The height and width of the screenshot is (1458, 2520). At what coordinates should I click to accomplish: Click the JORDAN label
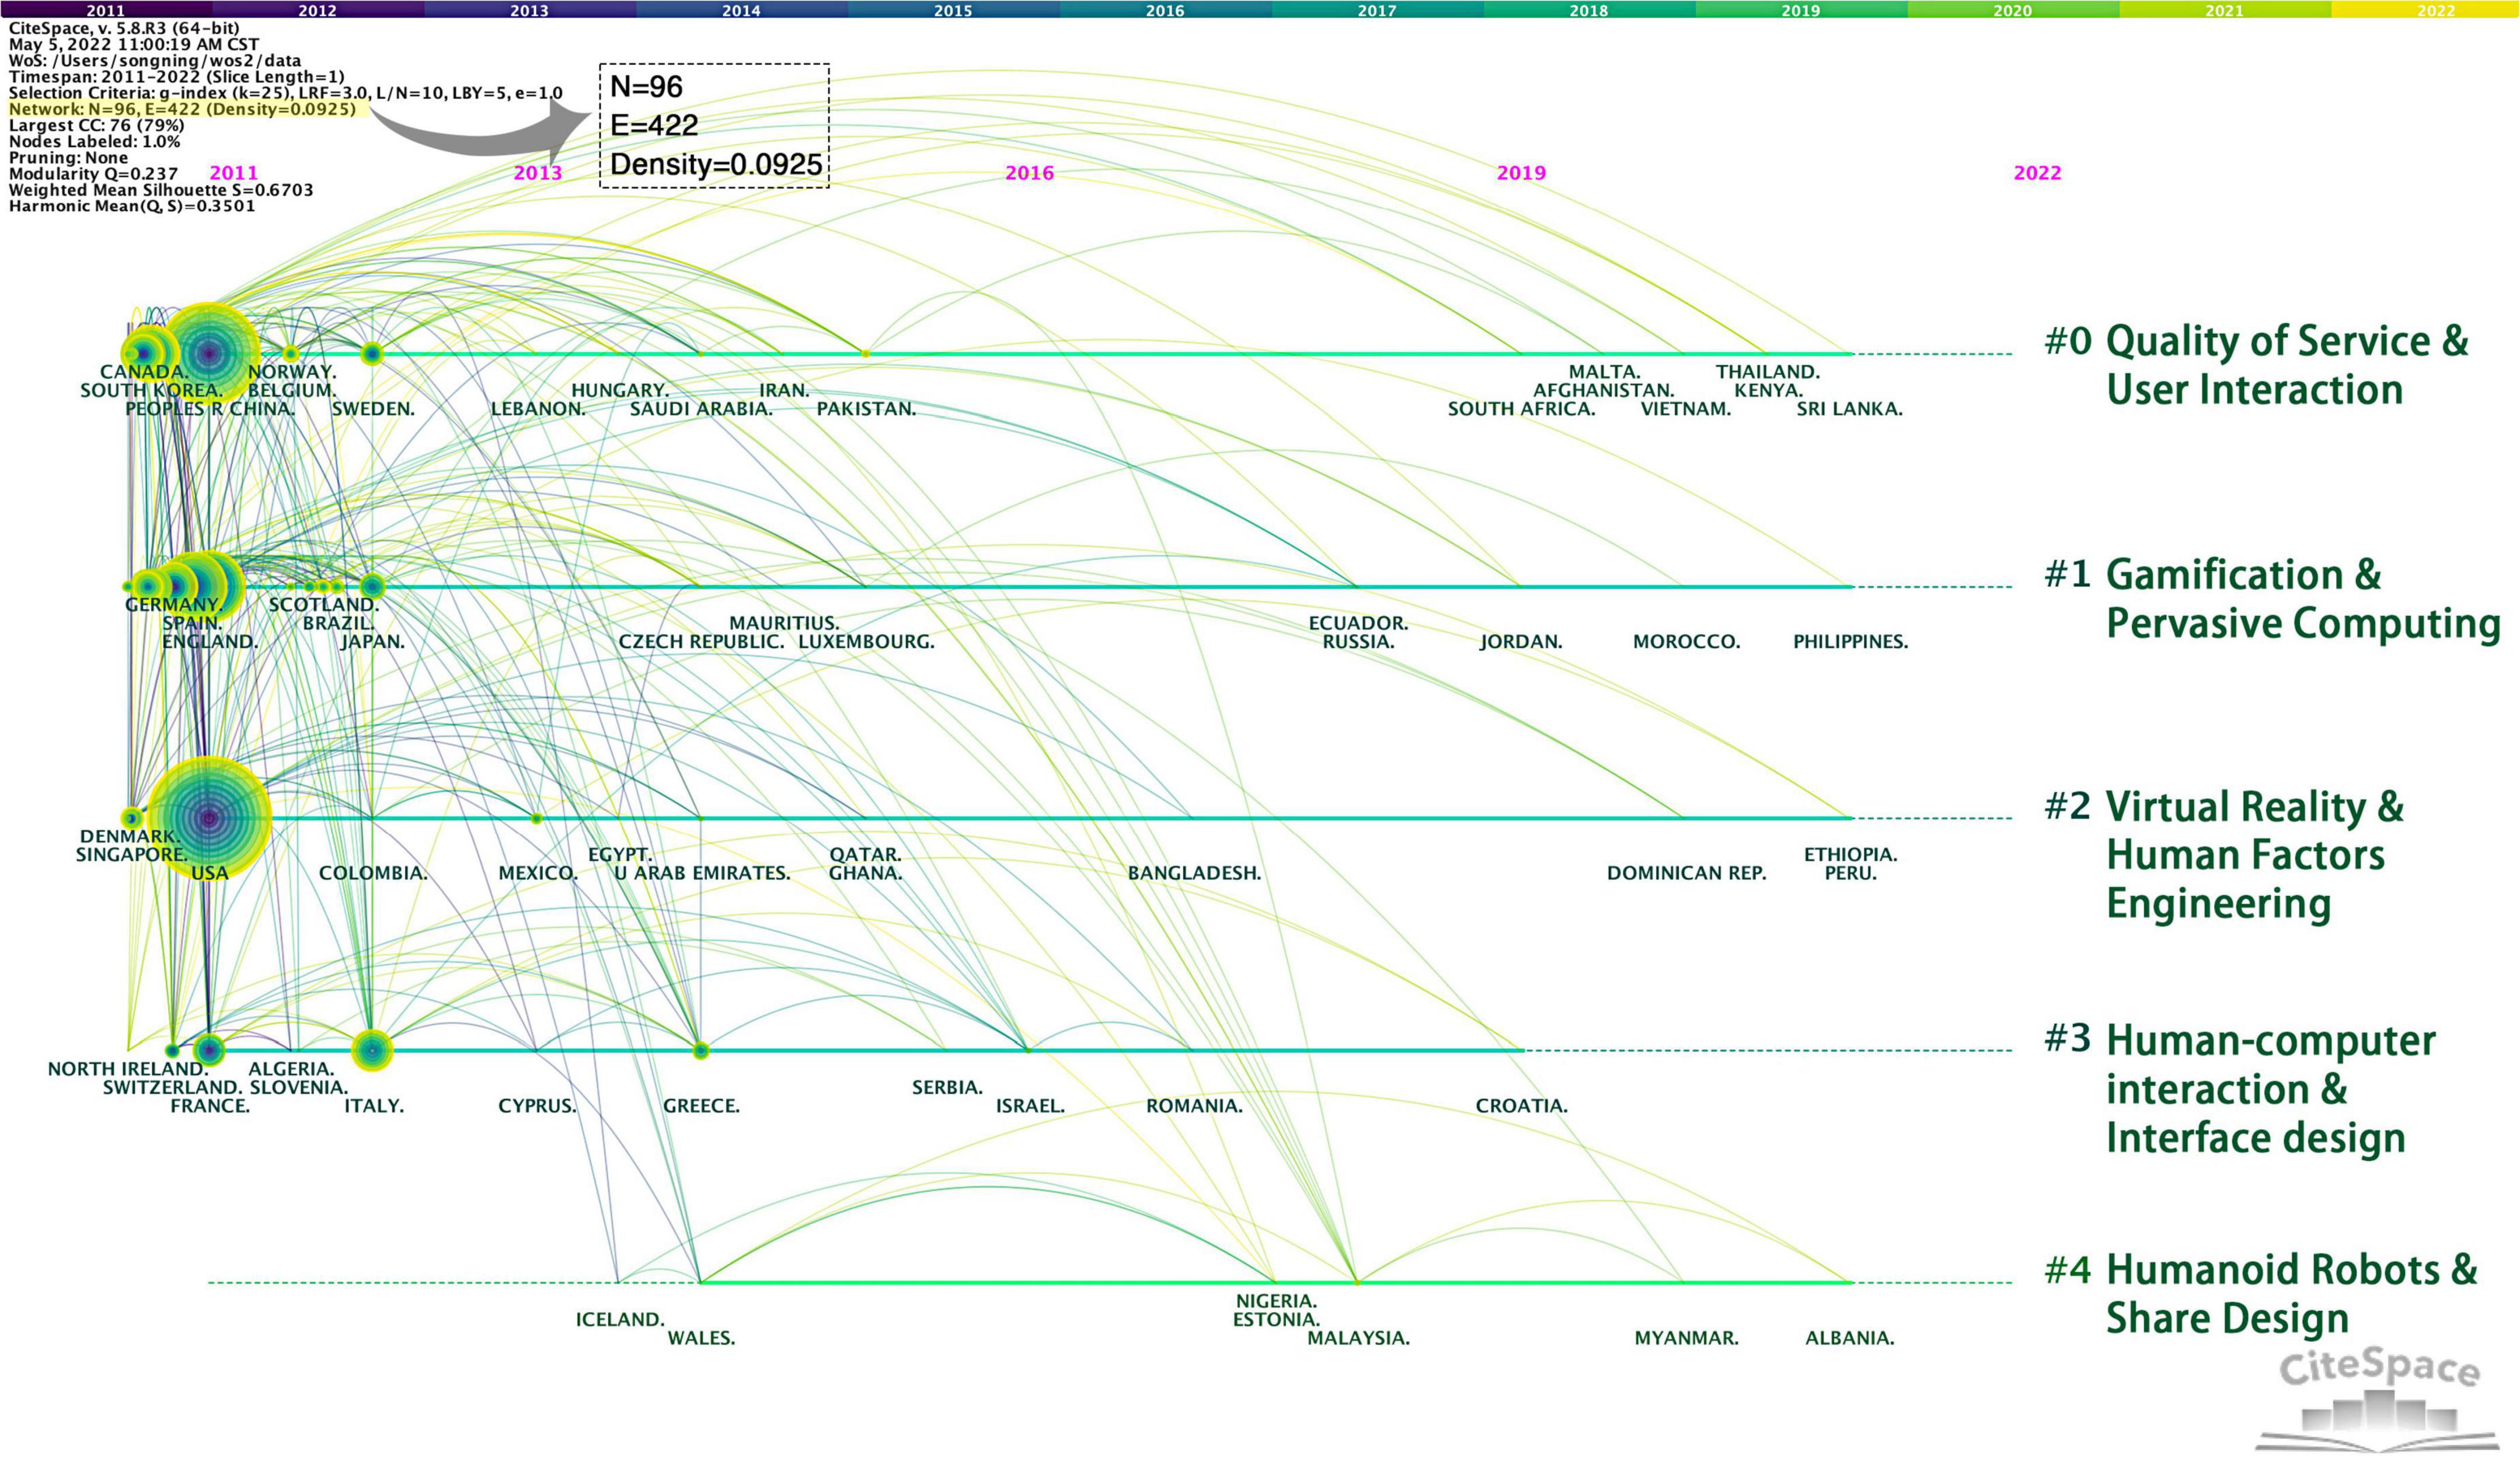pos(1521,642)
